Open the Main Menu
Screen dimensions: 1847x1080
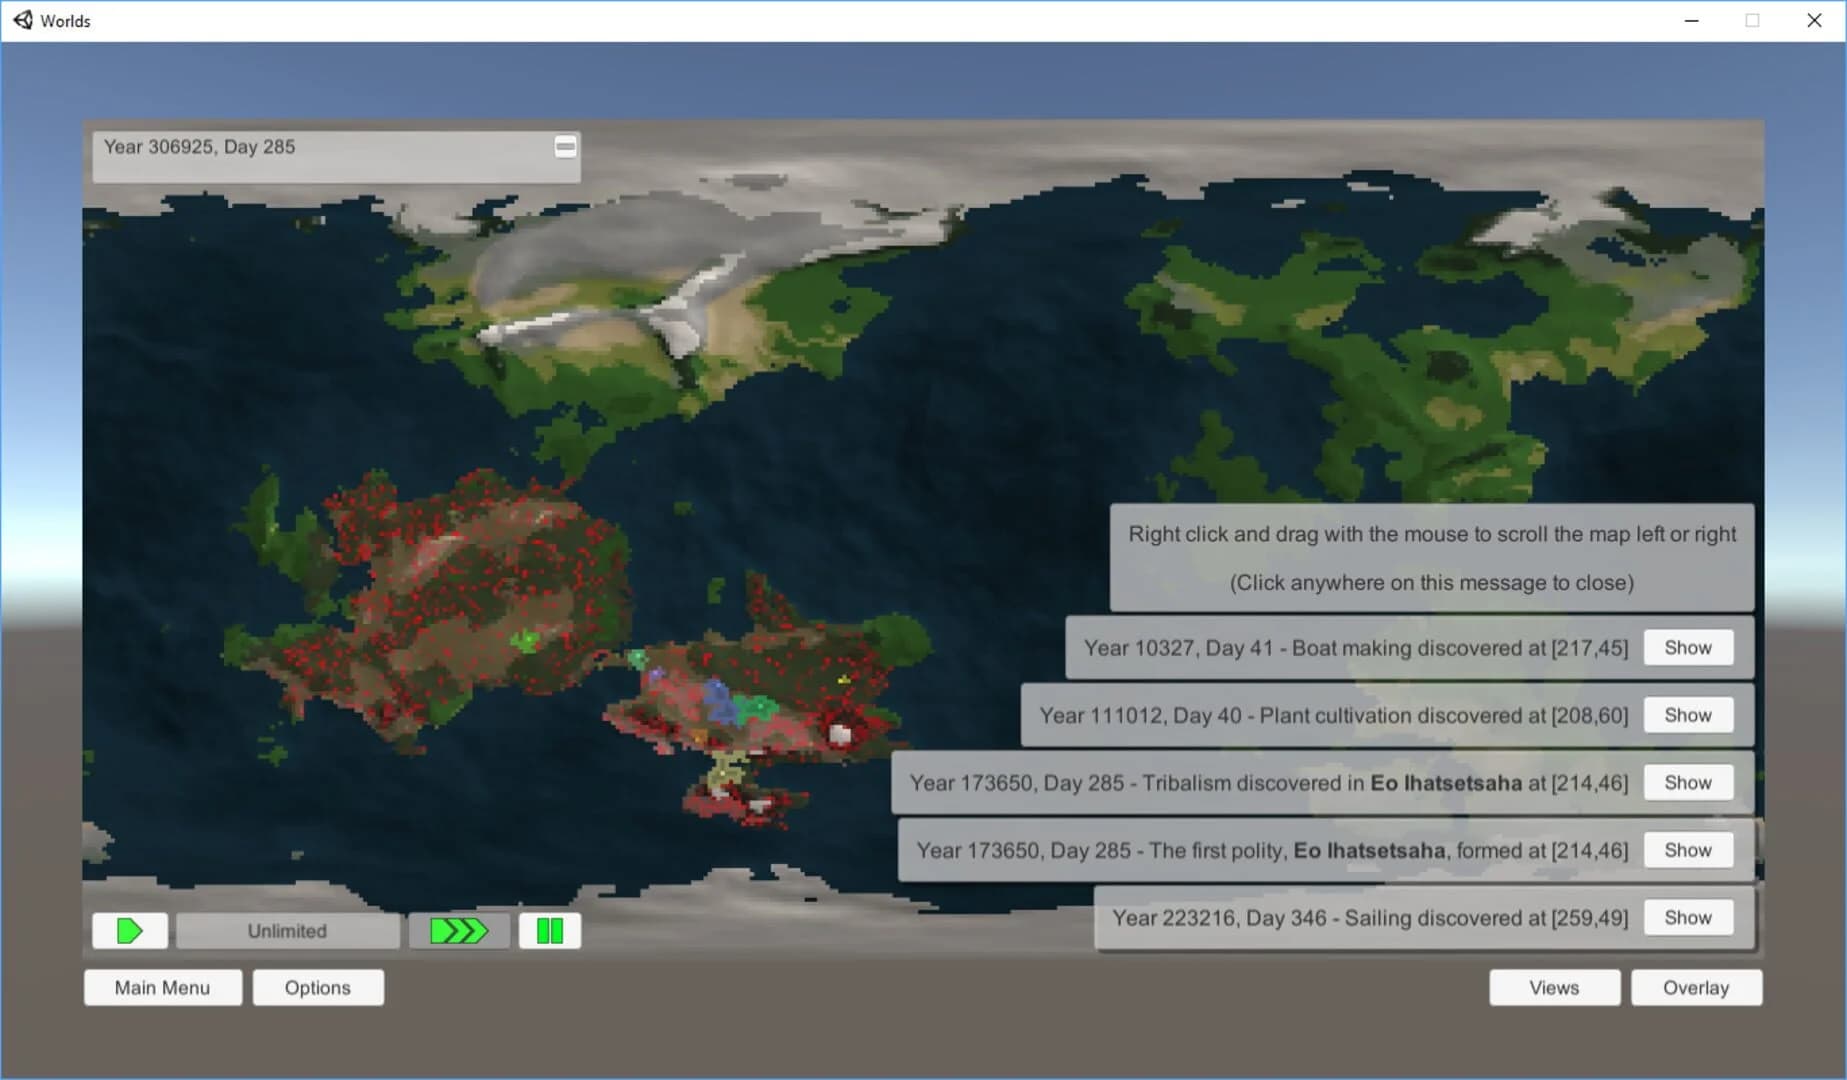click(162, 987)
